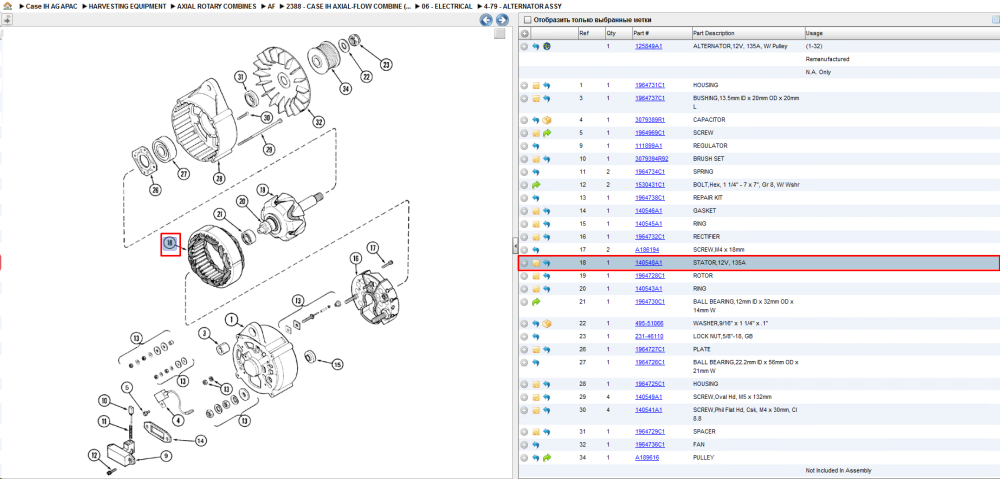Click the note icon in the PLATE row
The image size is (1000, 479).
536,350
